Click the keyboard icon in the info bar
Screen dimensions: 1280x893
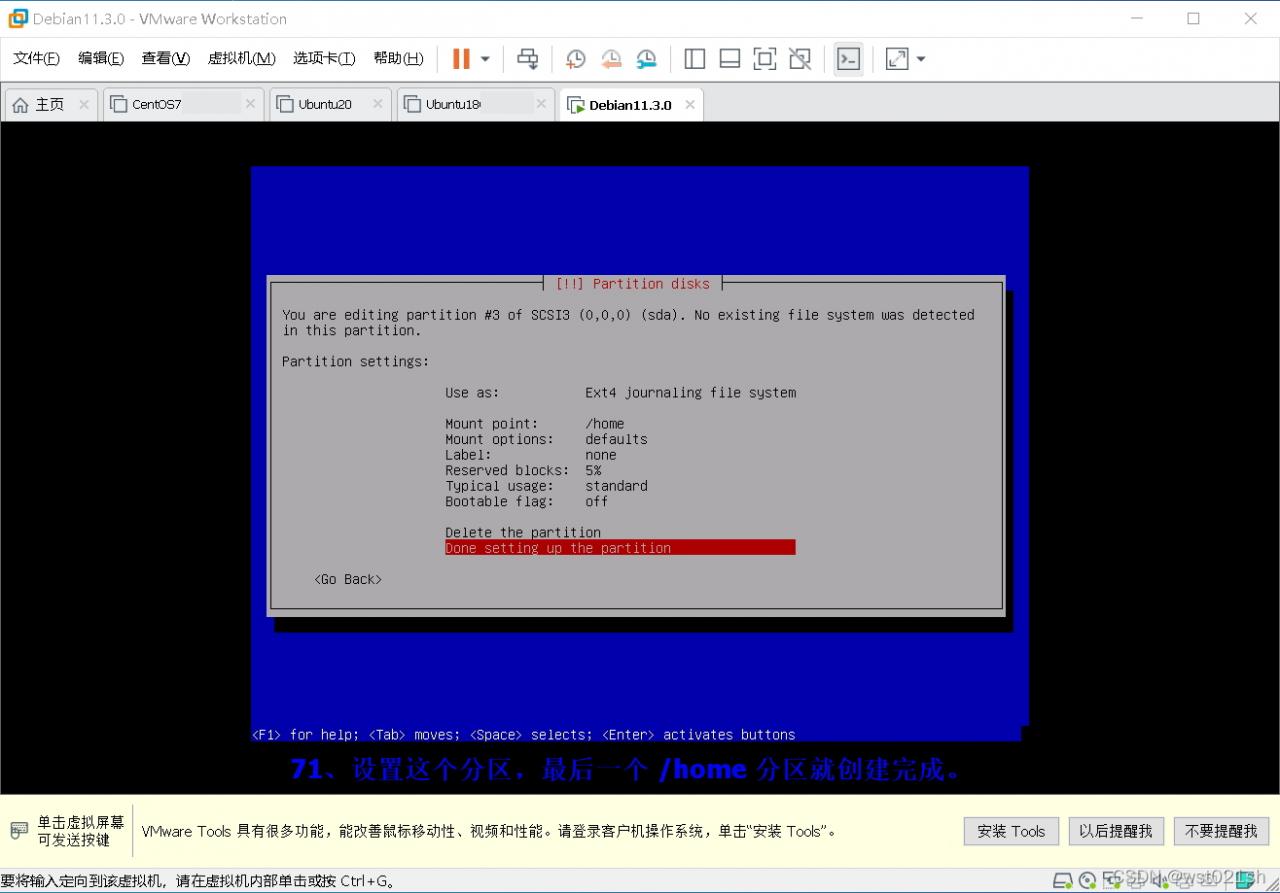coord(19,831)
